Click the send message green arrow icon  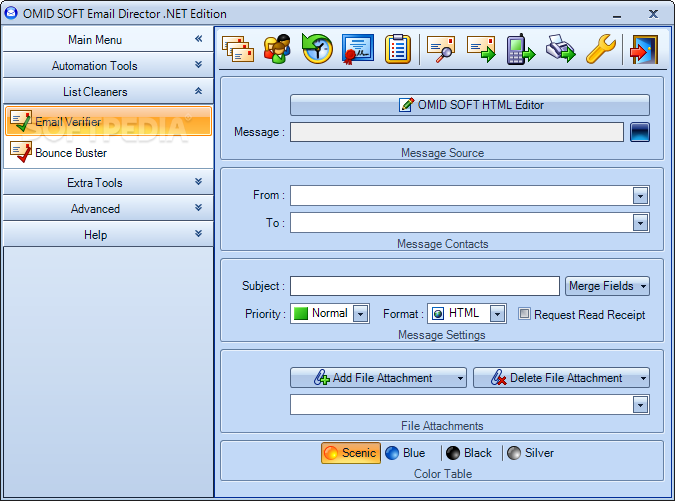click(481, 49)
